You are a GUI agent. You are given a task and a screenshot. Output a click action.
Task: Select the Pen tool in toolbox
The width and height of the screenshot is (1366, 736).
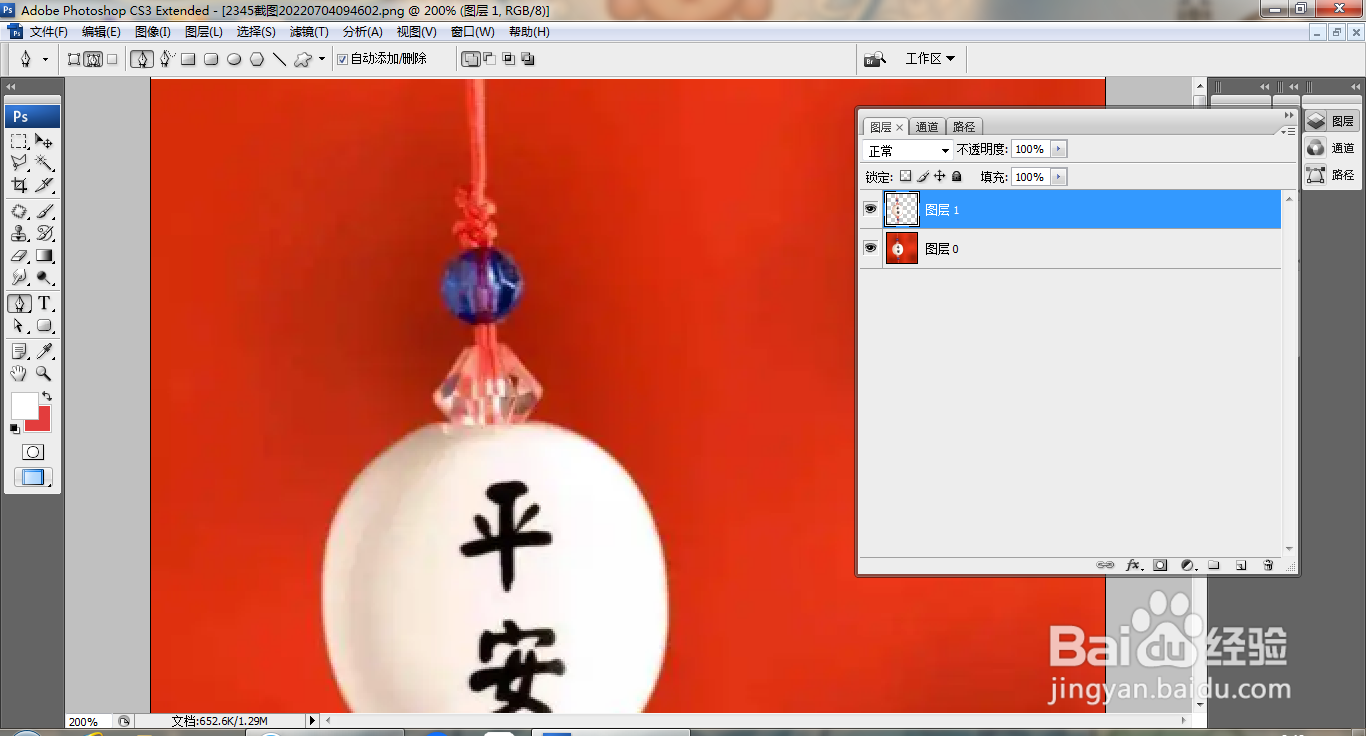pyautogui.click(x=19, y=304)
